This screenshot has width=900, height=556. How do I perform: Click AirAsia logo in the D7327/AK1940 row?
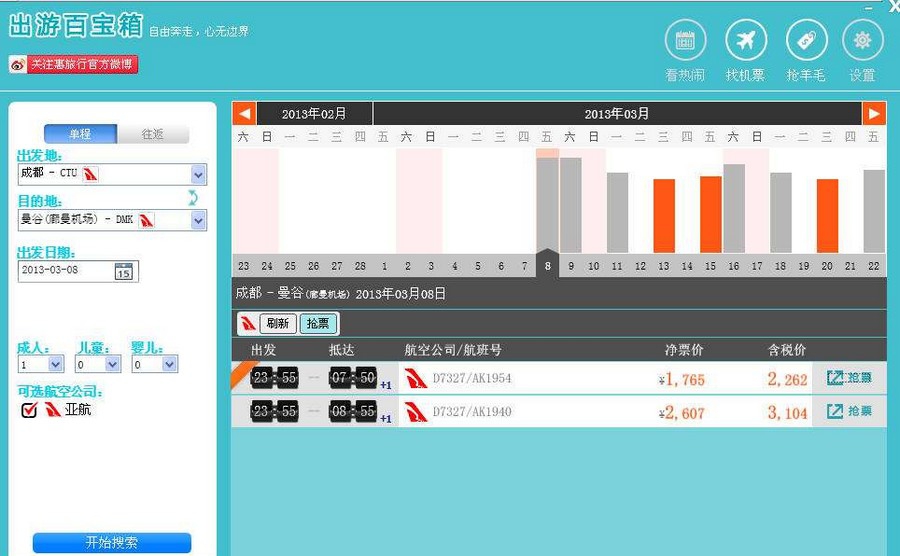click(416, 412)
